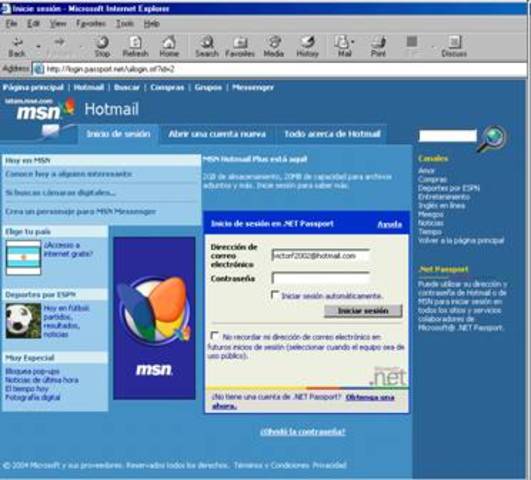Click the Fotografía digital link

(x=33, y=397)
